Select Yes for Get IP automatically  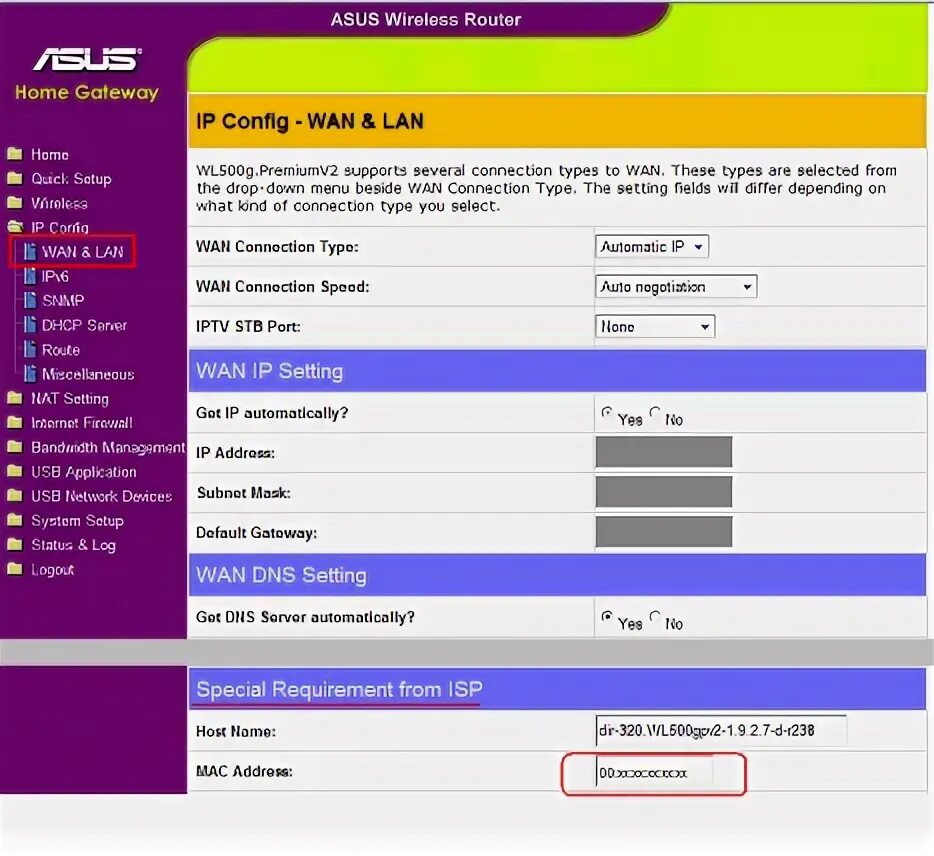tap(606, 412)
